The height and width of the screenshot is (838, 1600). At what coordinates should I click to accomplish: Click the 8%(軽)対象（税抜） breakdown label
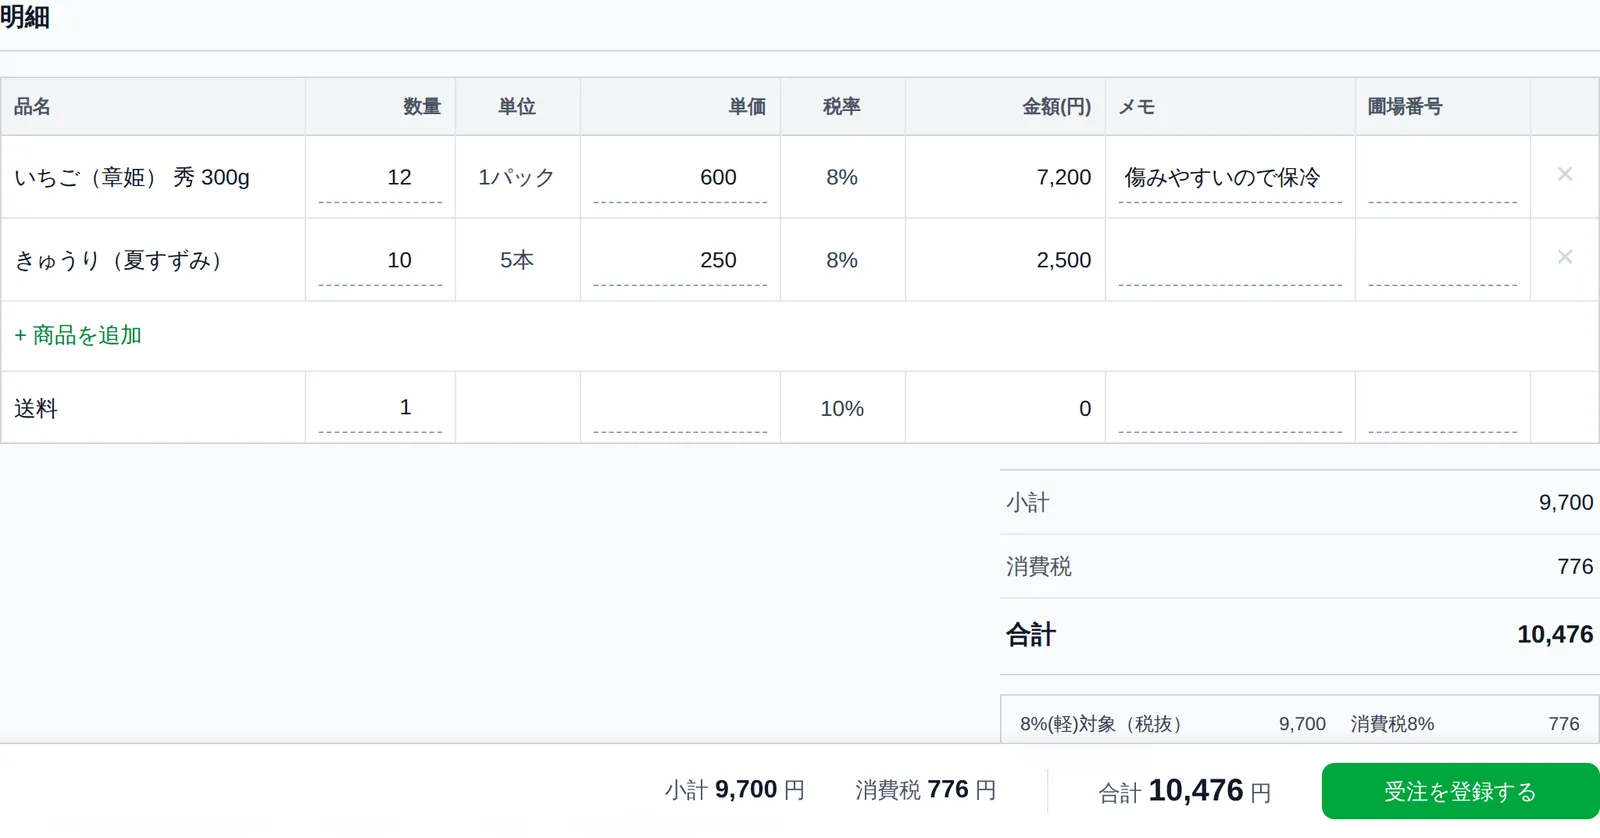(1101, 723)
